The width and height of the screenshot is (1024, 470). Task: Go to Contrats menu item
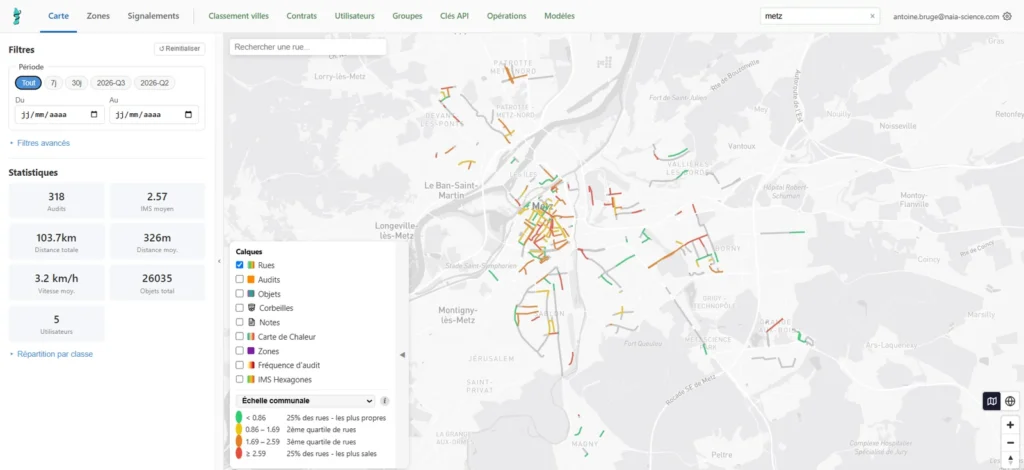302,16
